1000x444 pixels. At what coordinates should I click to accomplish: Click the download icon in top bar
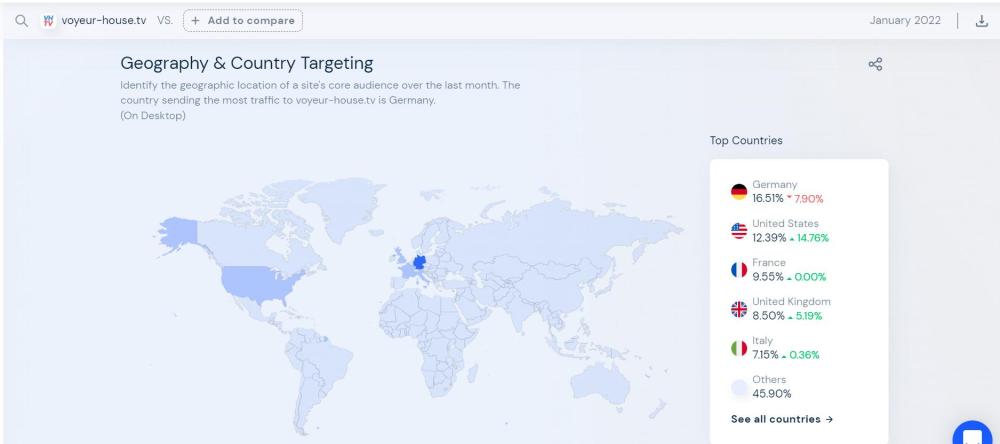pos(979,21)
